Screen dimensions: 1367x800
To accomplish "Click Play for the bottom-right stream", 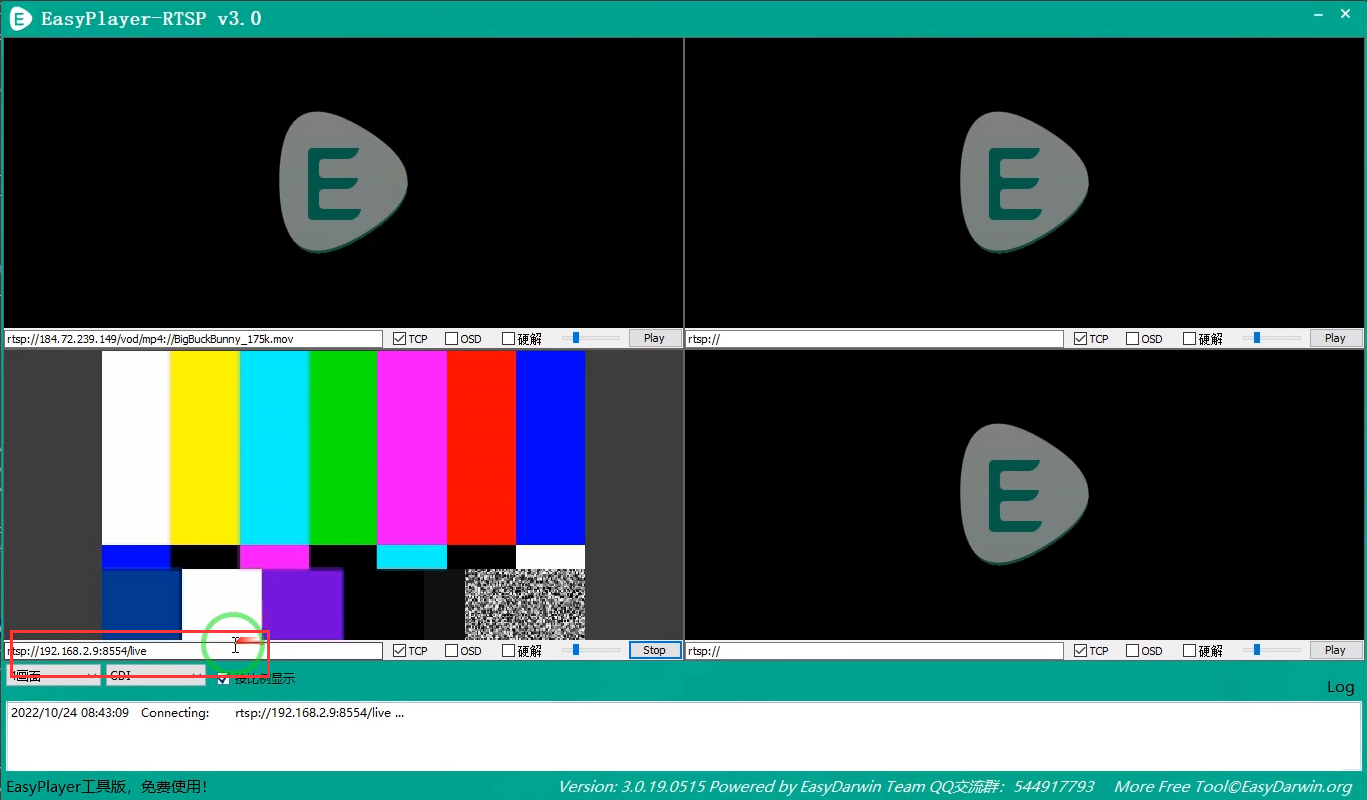I will click(1336, 651).
